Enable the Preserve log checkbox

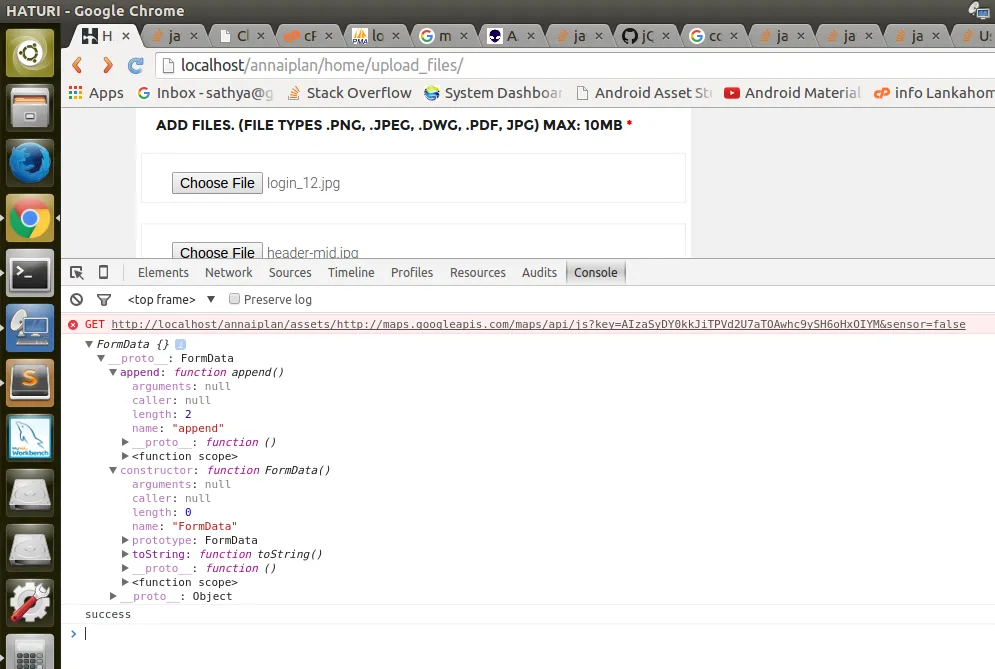pyautogui.click(x=234, y=299)
